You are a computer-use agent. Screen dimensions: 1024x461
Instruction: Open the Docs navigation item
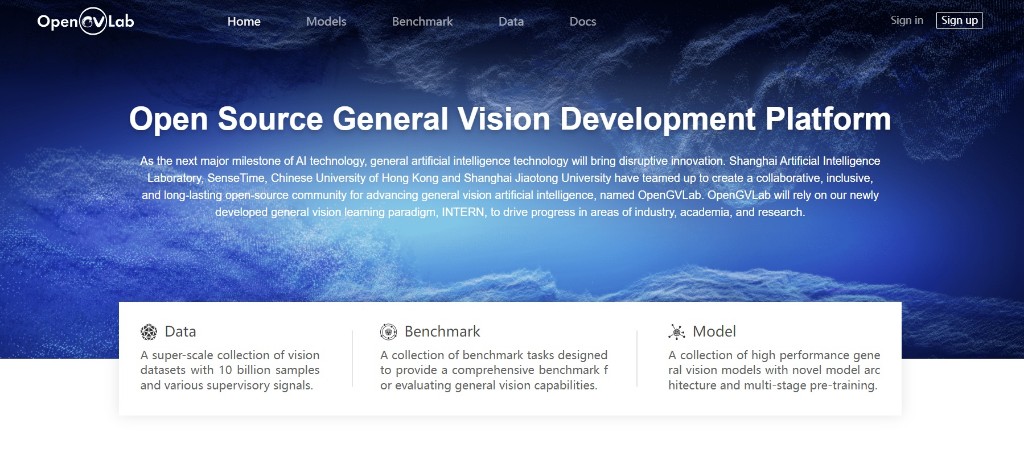583,21
